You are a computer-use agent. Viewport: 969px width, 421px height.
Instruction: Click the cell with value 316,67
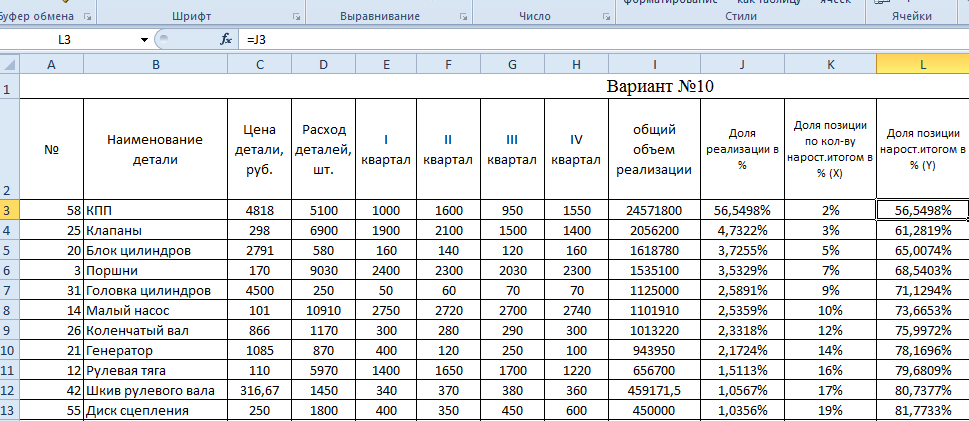tap(260, 391)
